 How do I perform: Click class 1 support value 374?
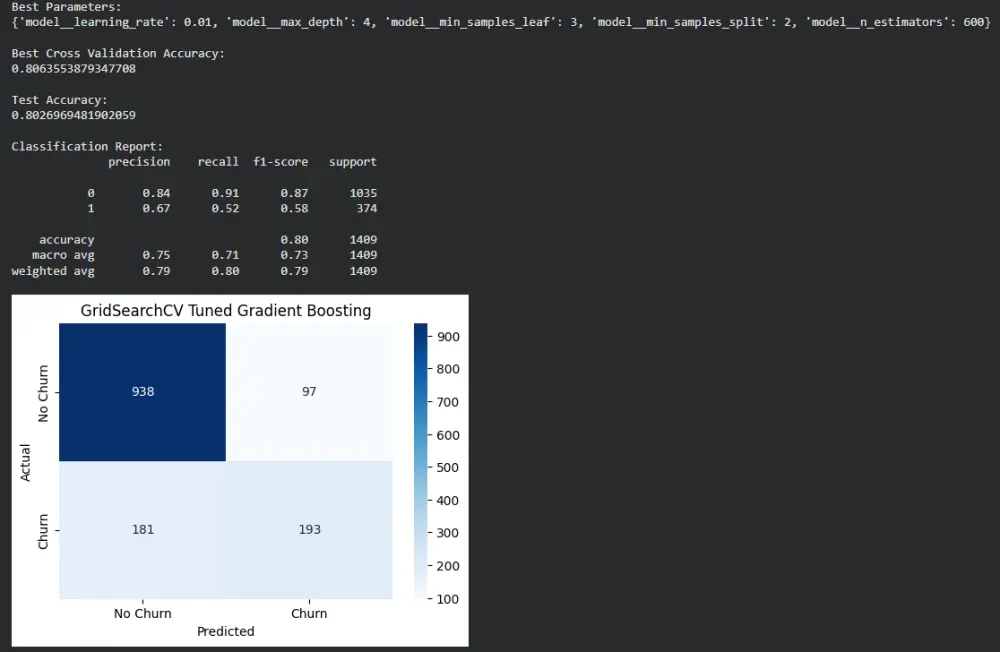click(x=367, y=209)
